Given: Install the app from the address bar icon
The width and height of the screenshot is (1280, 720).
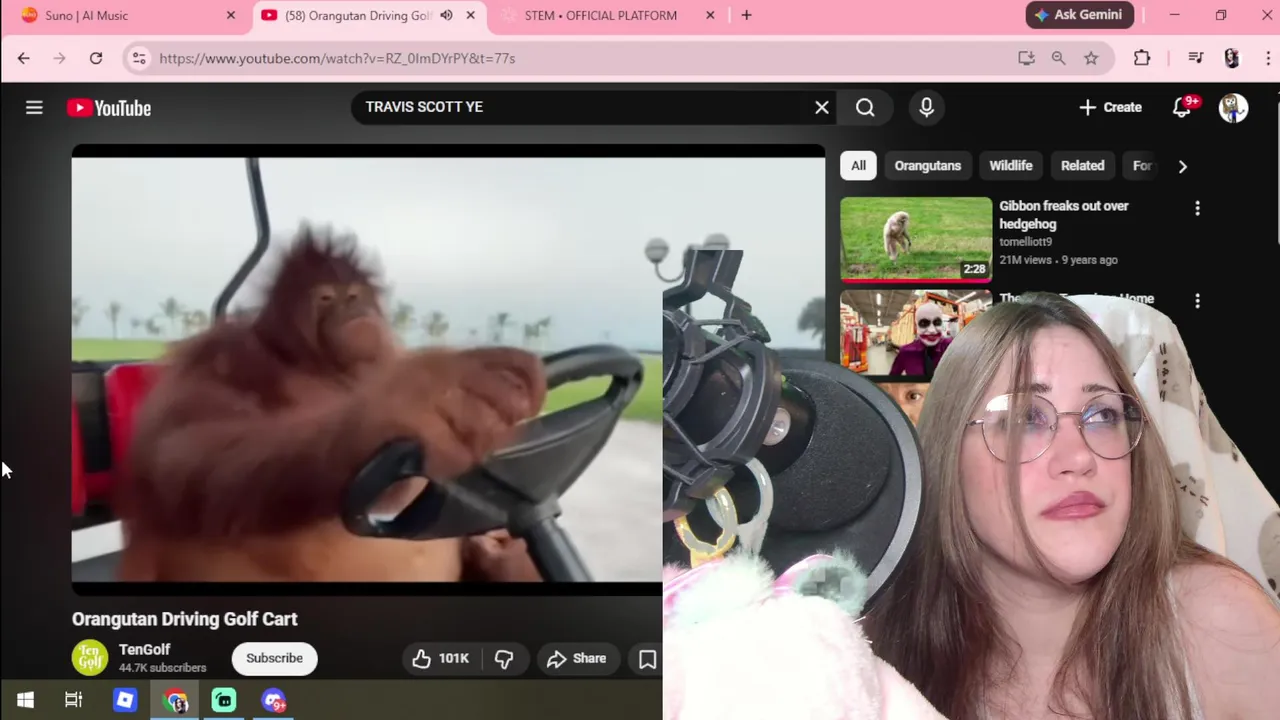Looking at the screenshot, I should pyautogui.click(x=1026, y=58).
